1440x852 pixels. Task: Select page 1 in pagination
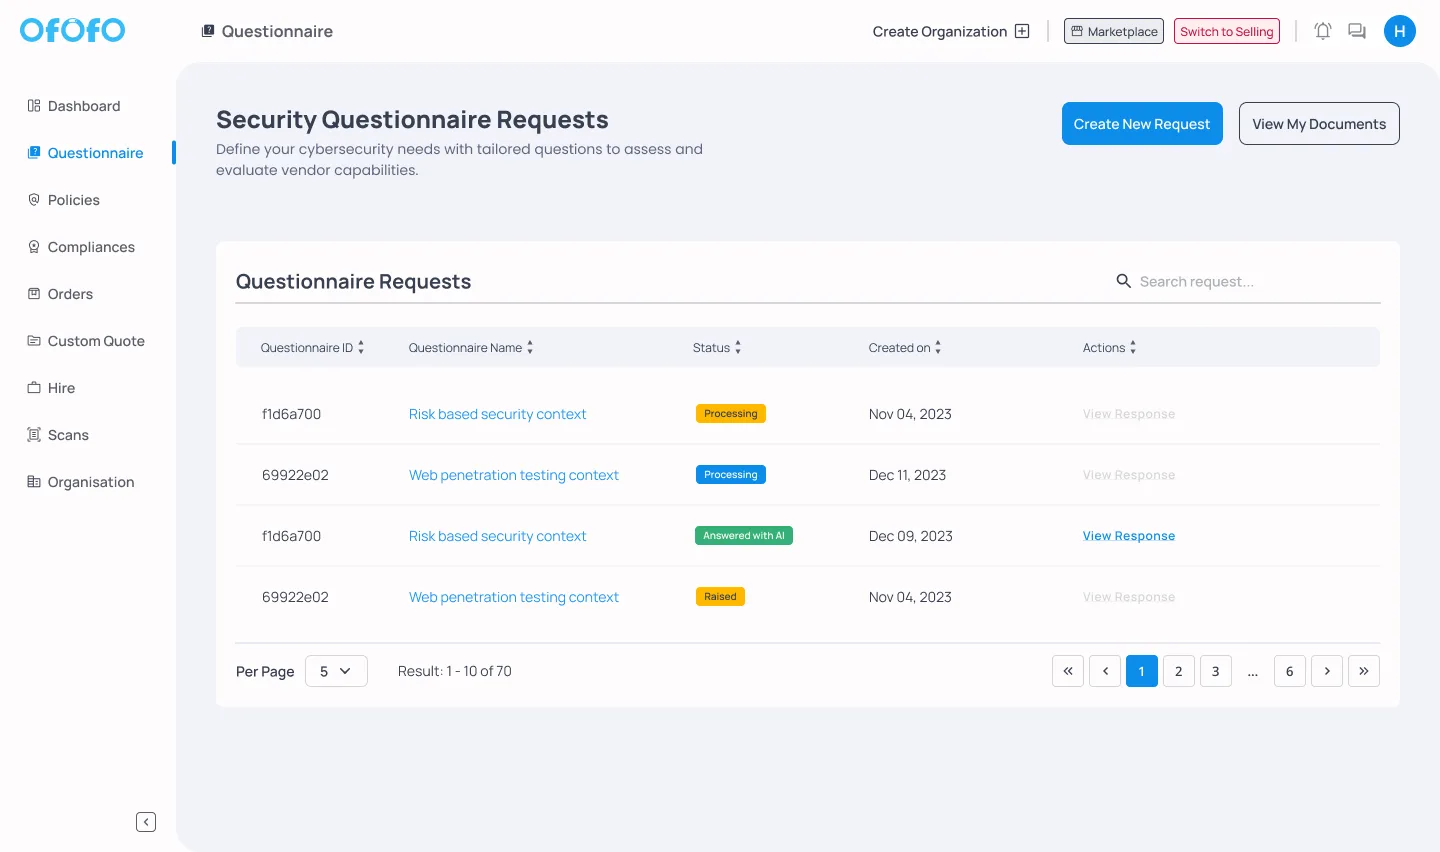tap(1142, 671)
